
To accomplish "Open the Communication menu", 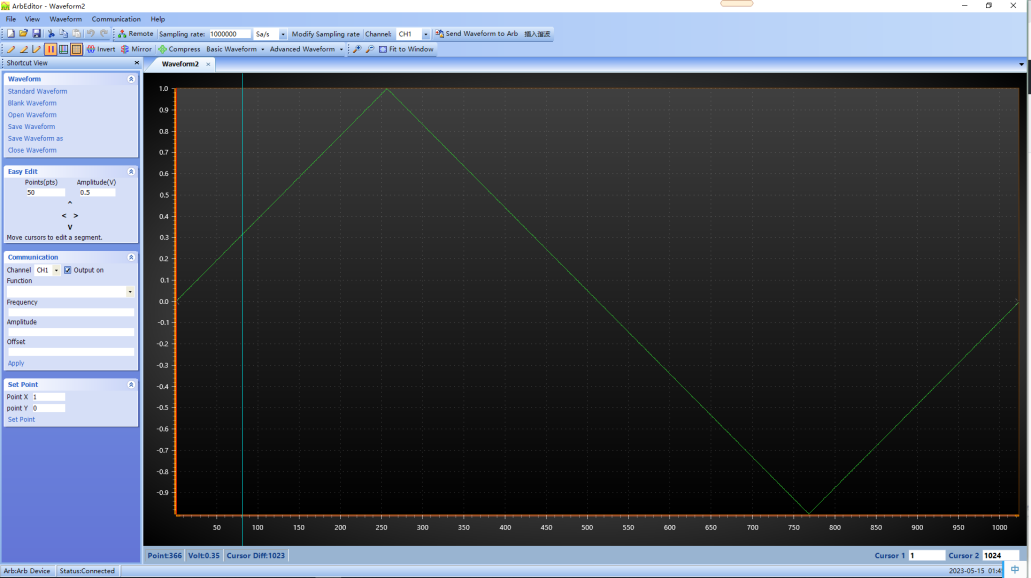I will point(117,18).
